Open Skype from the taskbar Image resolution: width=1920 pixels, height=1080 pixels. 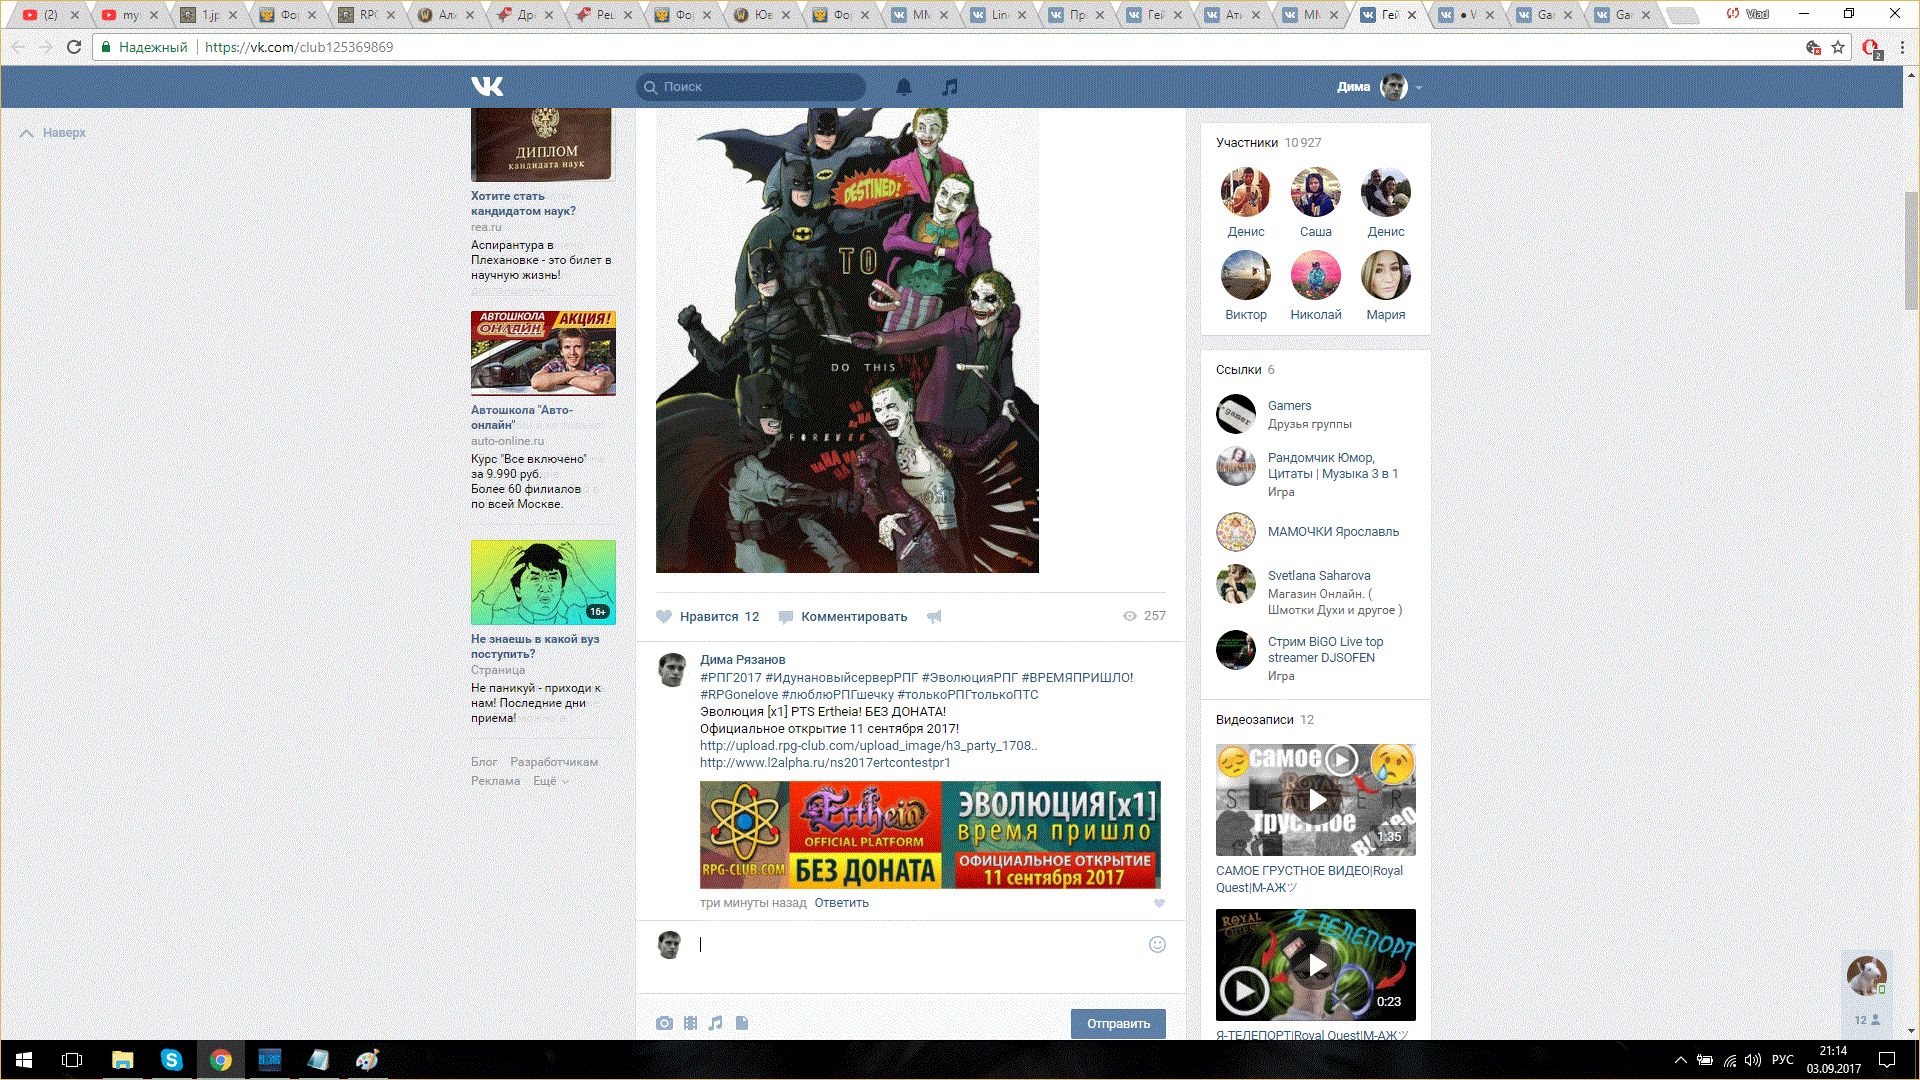pyautogui.click(x=171, y=1060)
